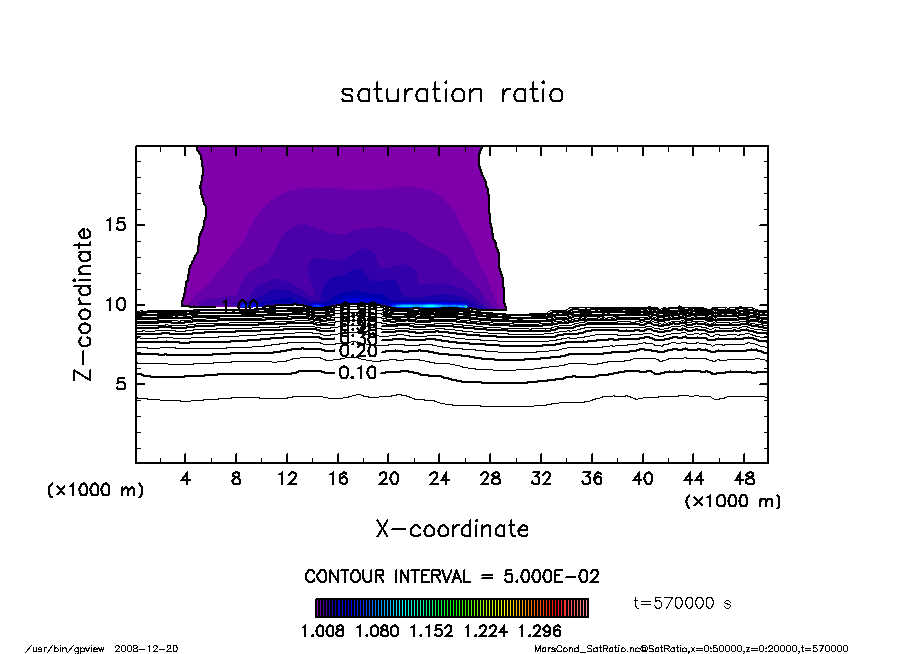Select the 1.152 color bar label
Screen dimensions: 904x654
(430, 631)
